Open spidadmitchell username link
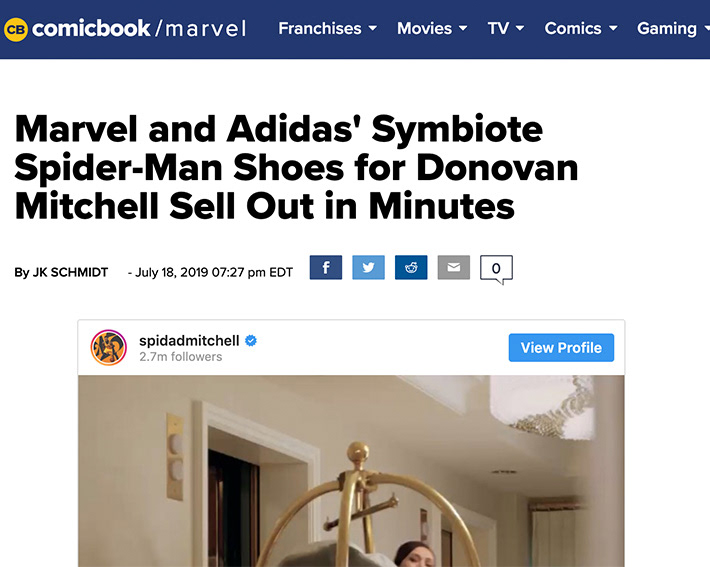Image resolution: width=710 pixels, height=567 pixels. point(189,341)
